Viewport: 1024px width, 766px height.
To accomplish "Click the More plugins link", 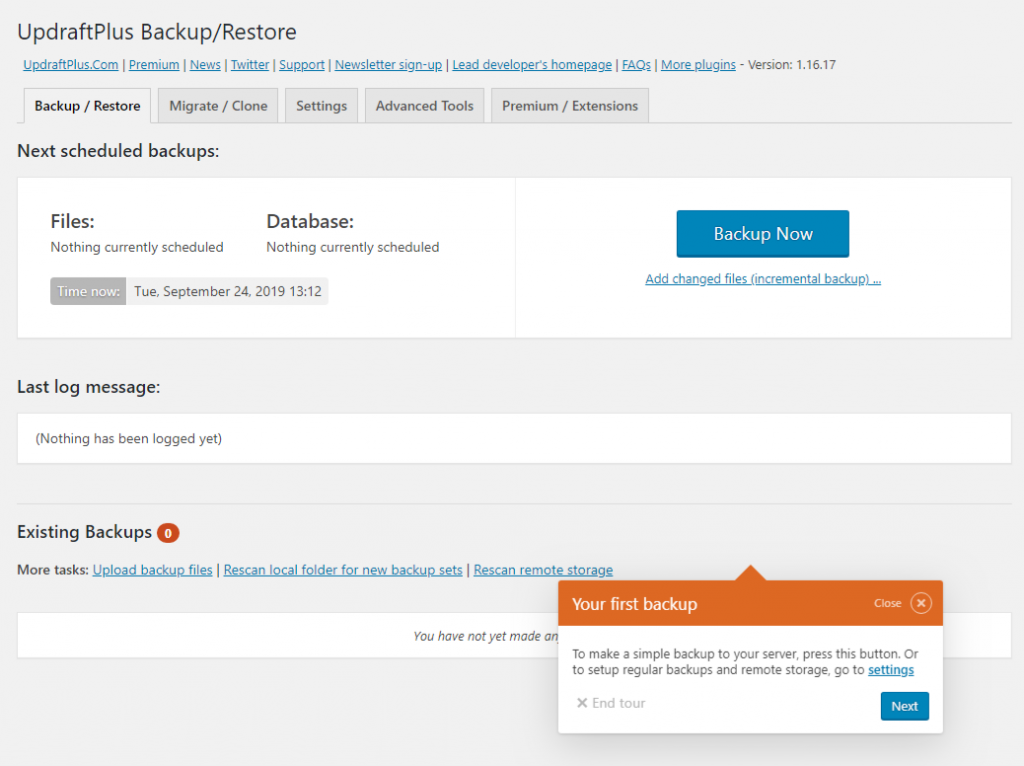I will [x=698, y=65].
